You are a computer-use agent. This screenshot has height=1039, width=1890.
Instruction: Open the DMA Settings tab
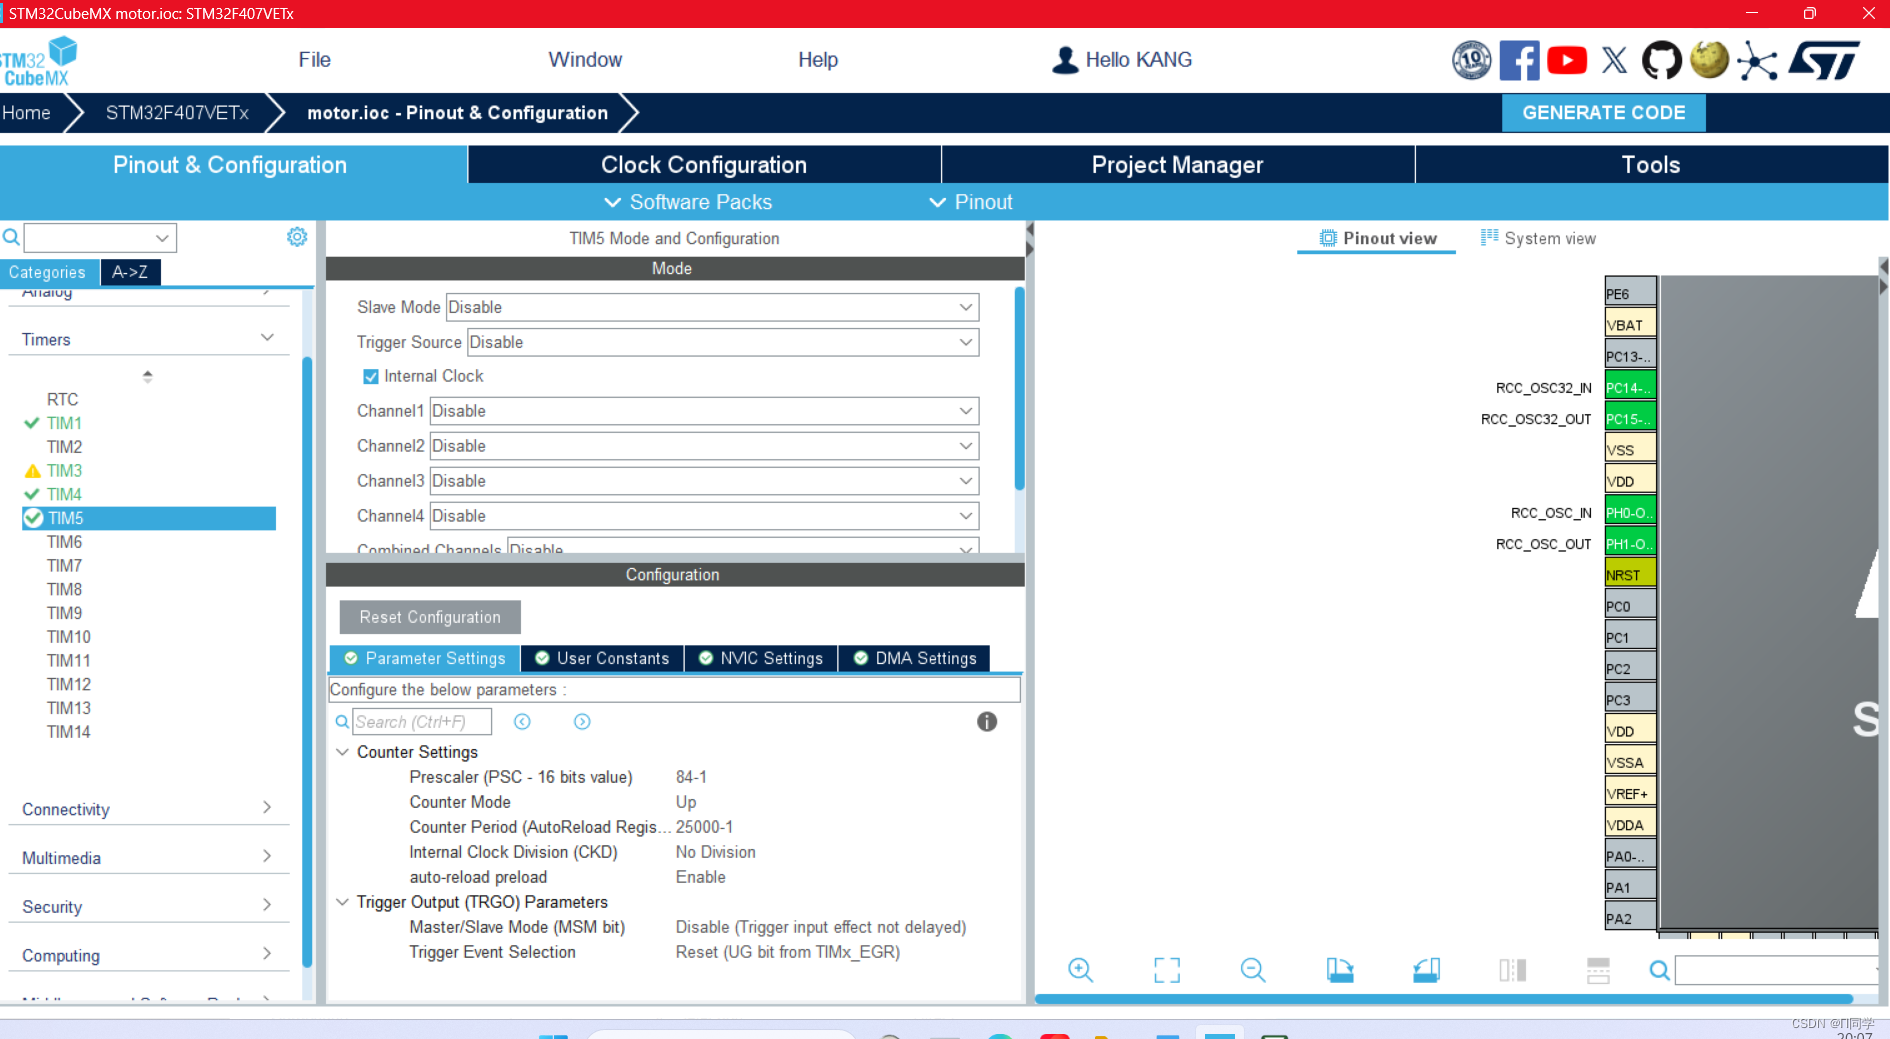click(915, 658)
